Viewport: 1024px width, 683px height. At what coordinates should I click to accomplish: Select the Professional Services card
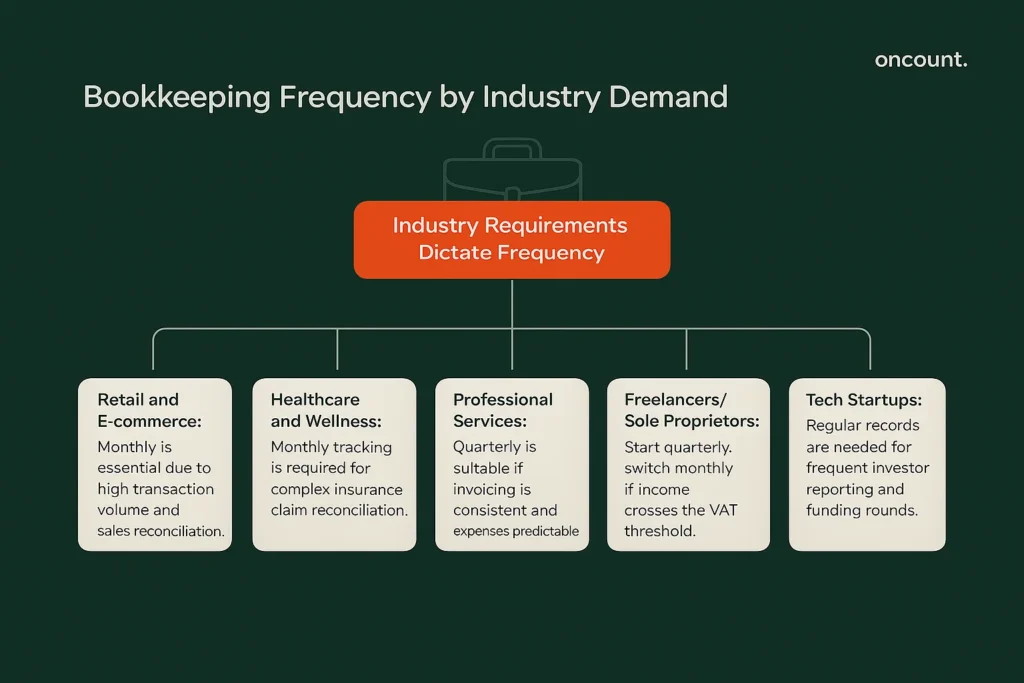tap(512, 463)
